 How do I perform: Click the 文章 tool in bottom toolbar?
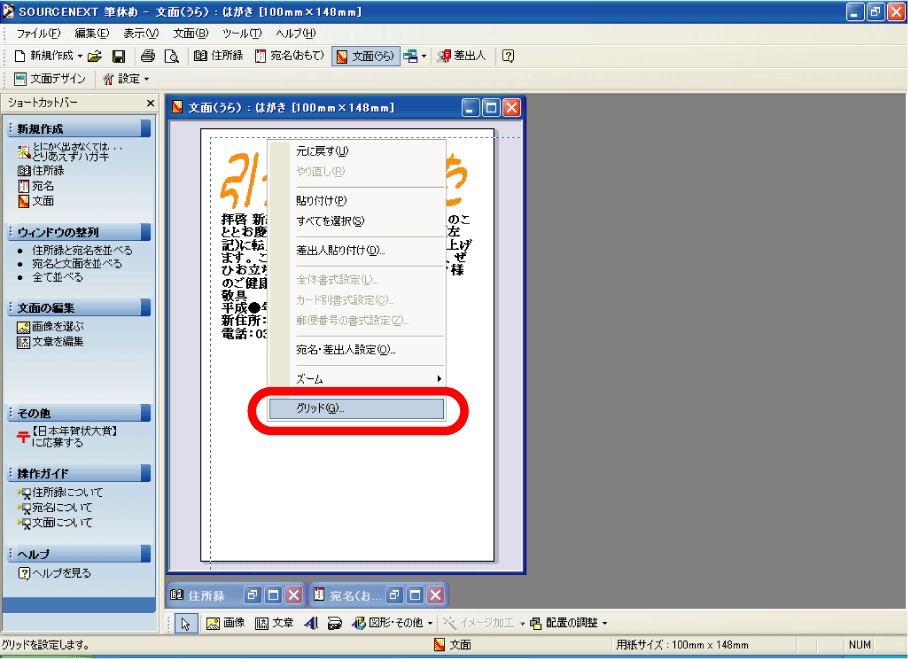[274, 623]
